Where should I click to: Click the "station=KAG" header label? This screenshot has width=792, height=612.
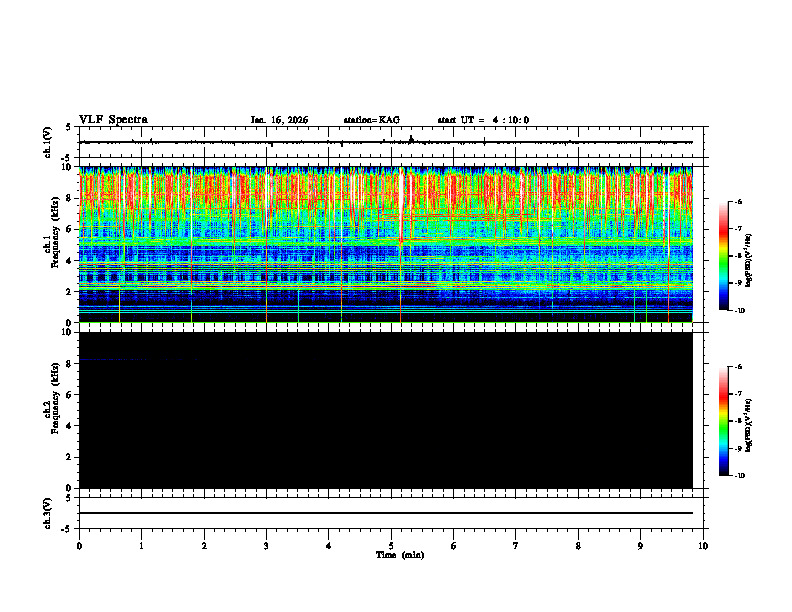coord(371,120)
